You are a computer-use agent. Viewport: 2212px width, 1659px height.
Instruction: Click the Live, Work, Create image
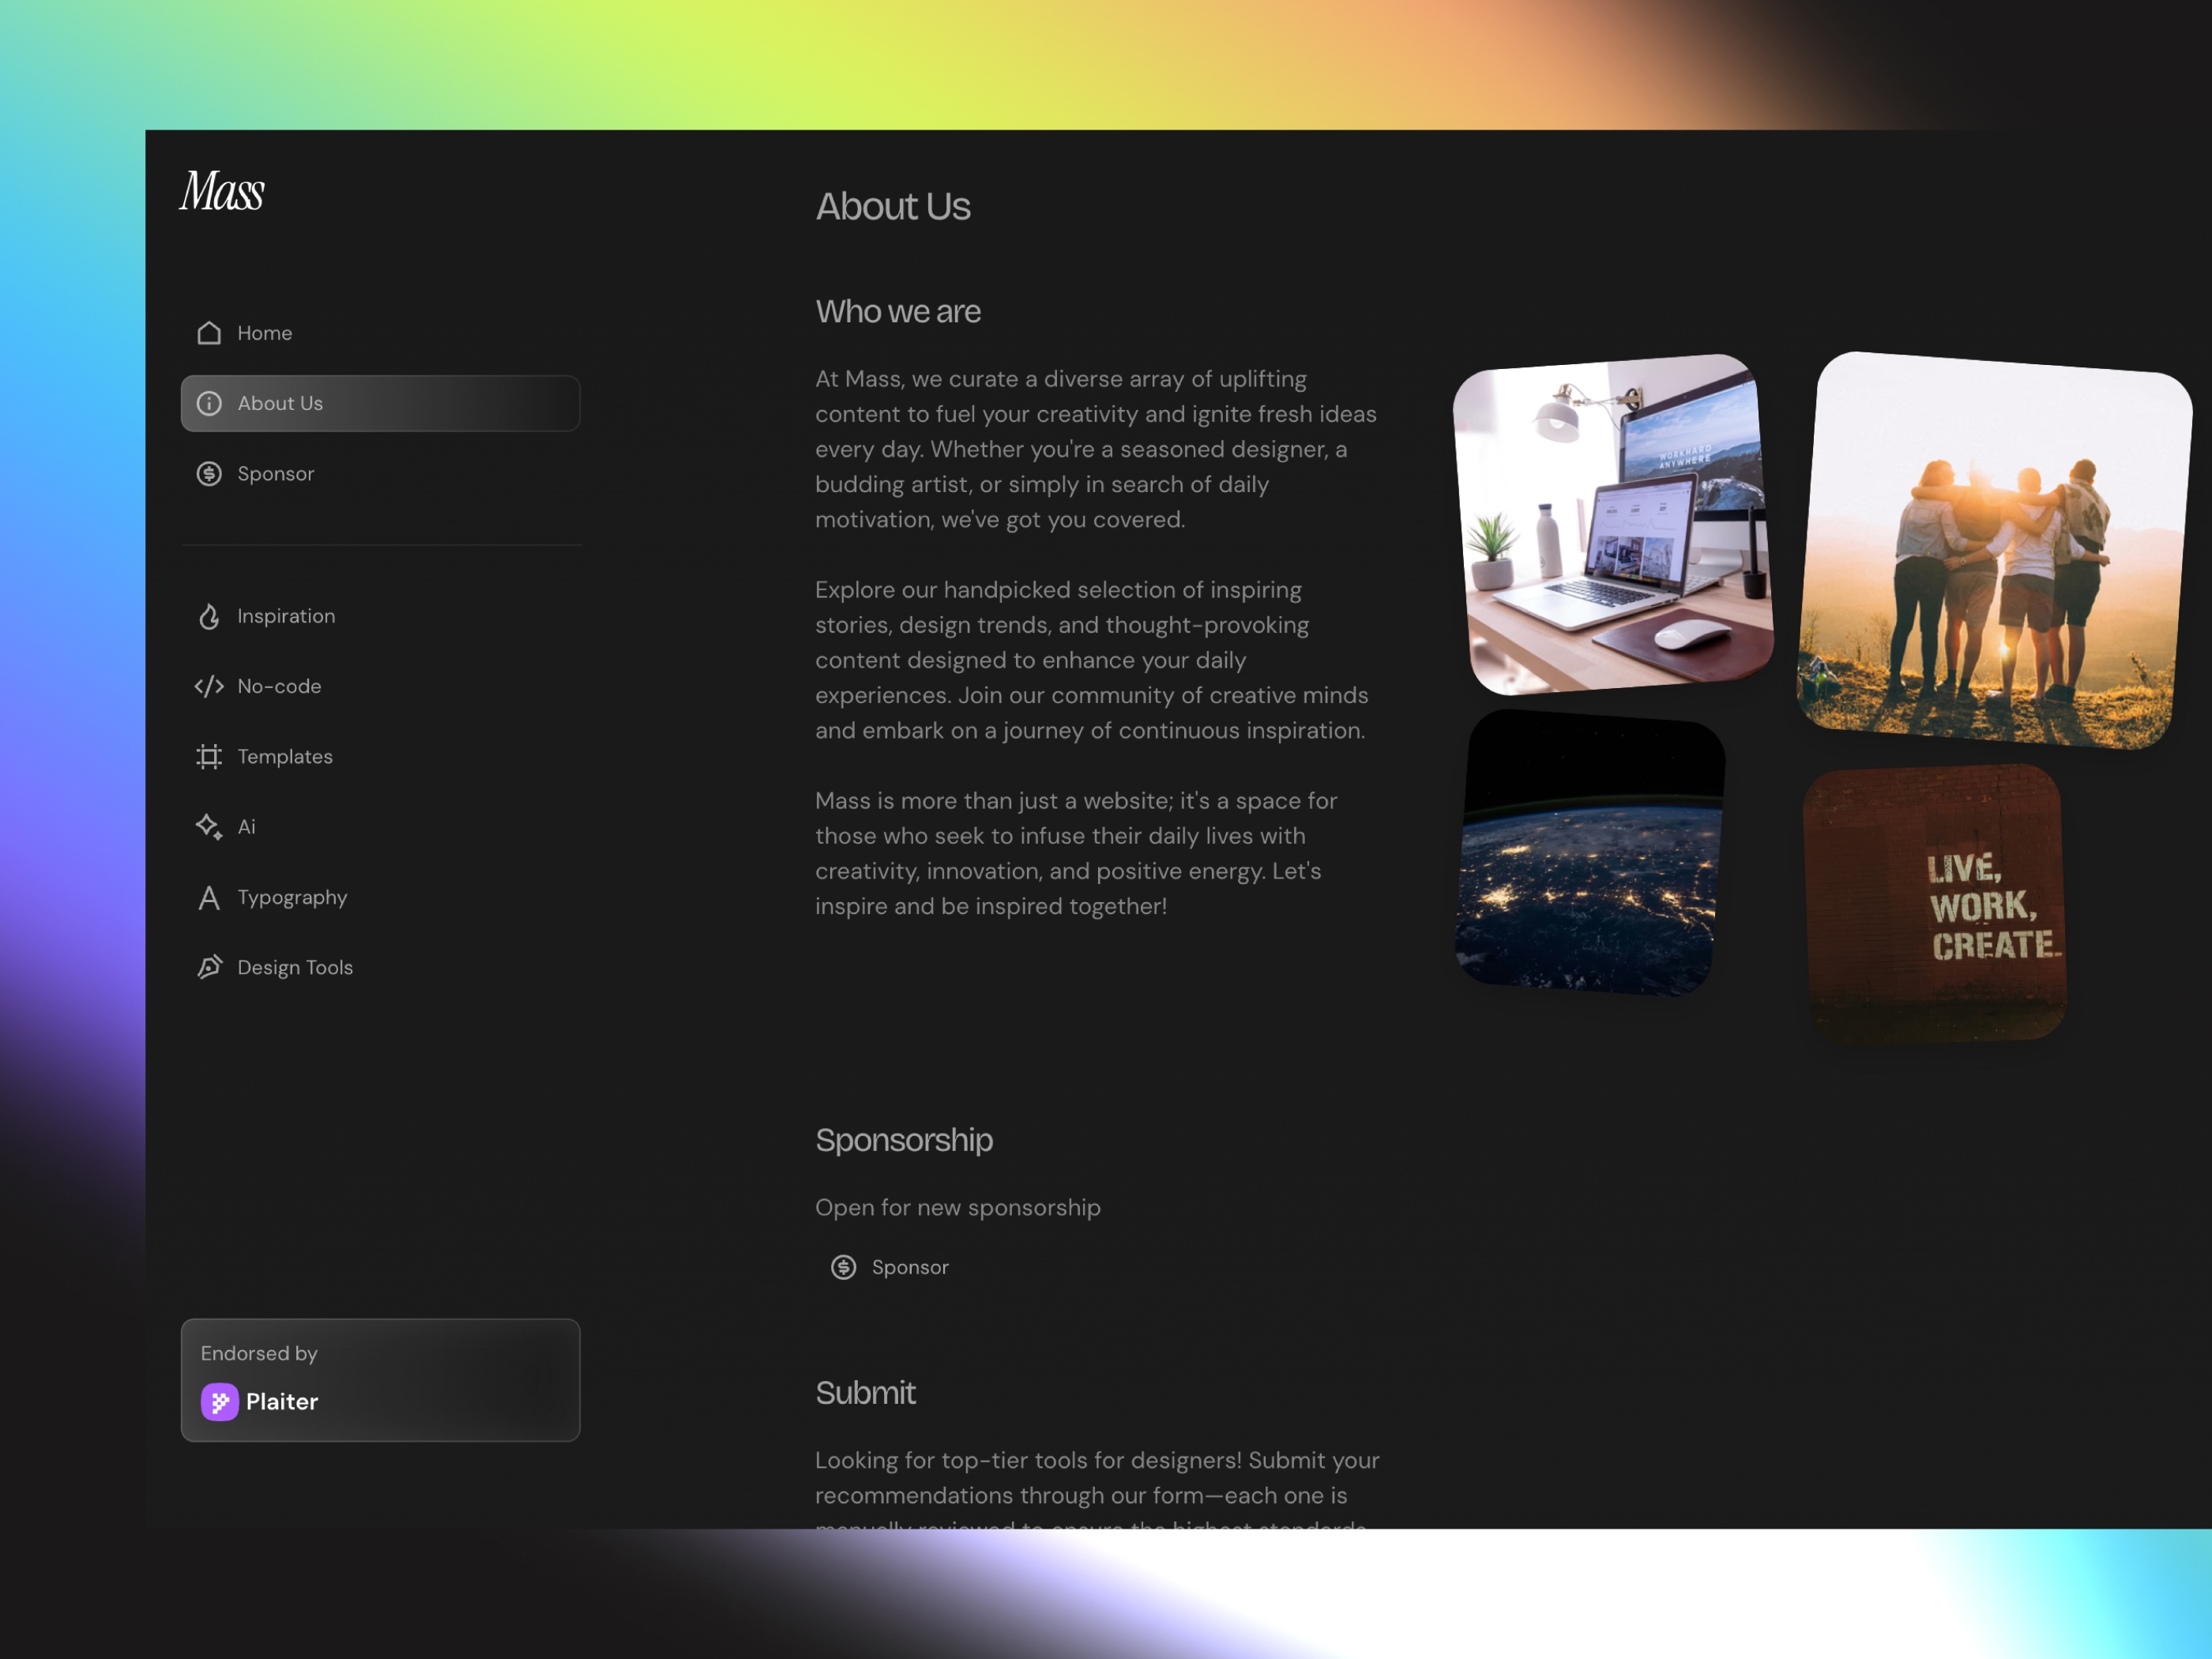(1934, 903)
